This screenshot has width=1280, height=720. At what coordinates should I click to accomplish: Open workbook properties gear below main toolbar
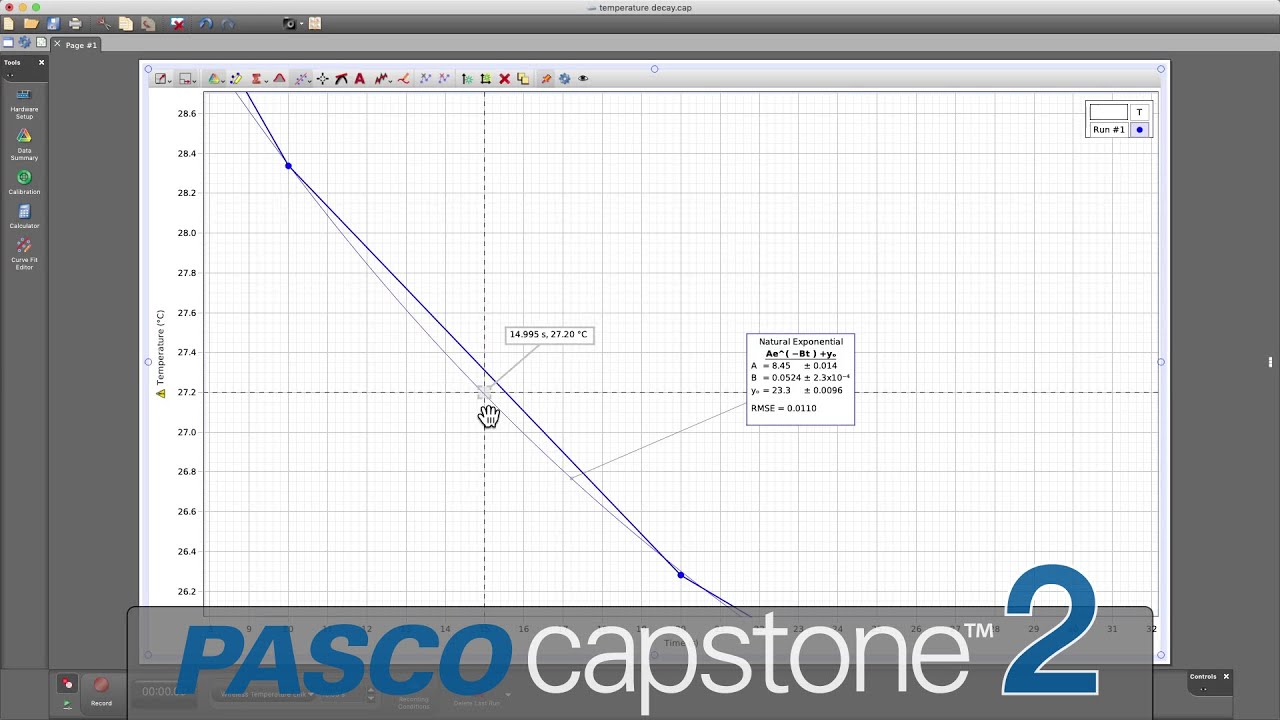click(x=25, y=43)
